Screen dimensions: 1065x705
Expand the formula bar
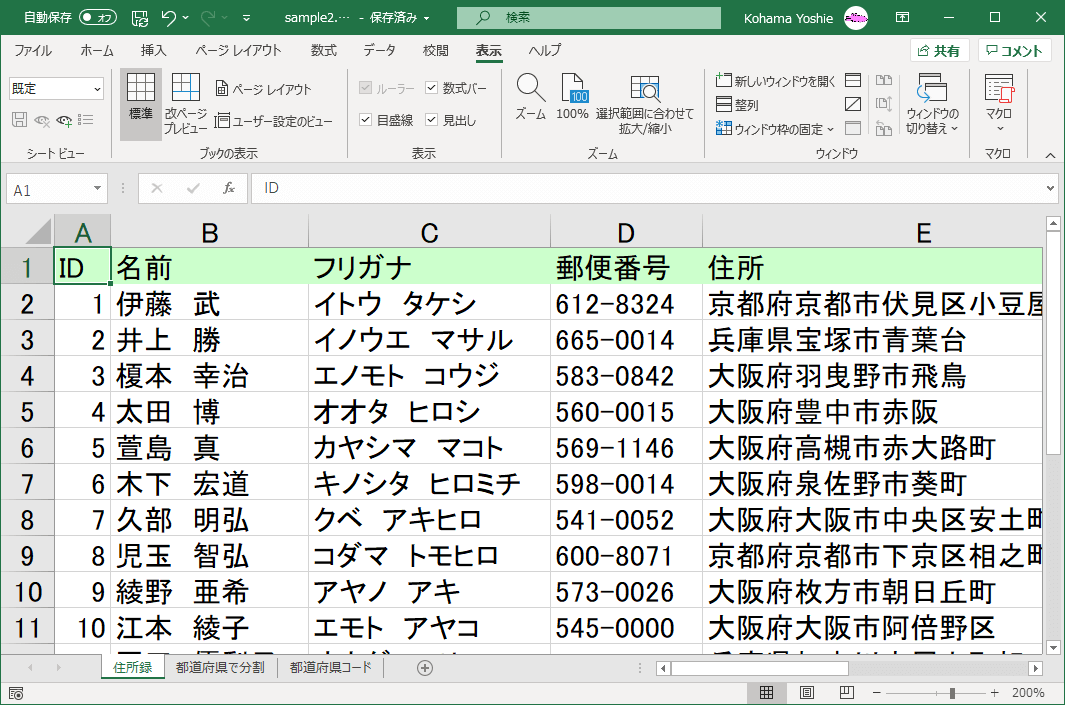[1051, 188]
